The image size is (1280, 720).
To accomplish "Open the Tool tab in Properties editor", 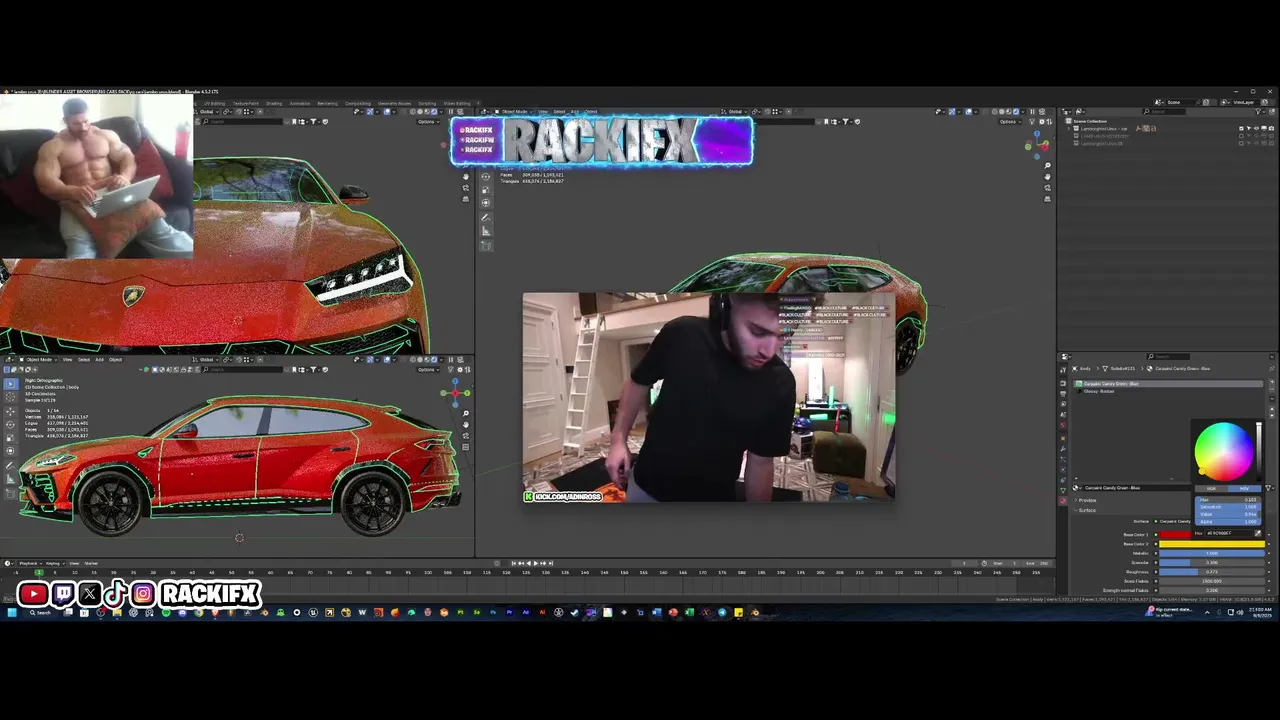I will 1063,370.
